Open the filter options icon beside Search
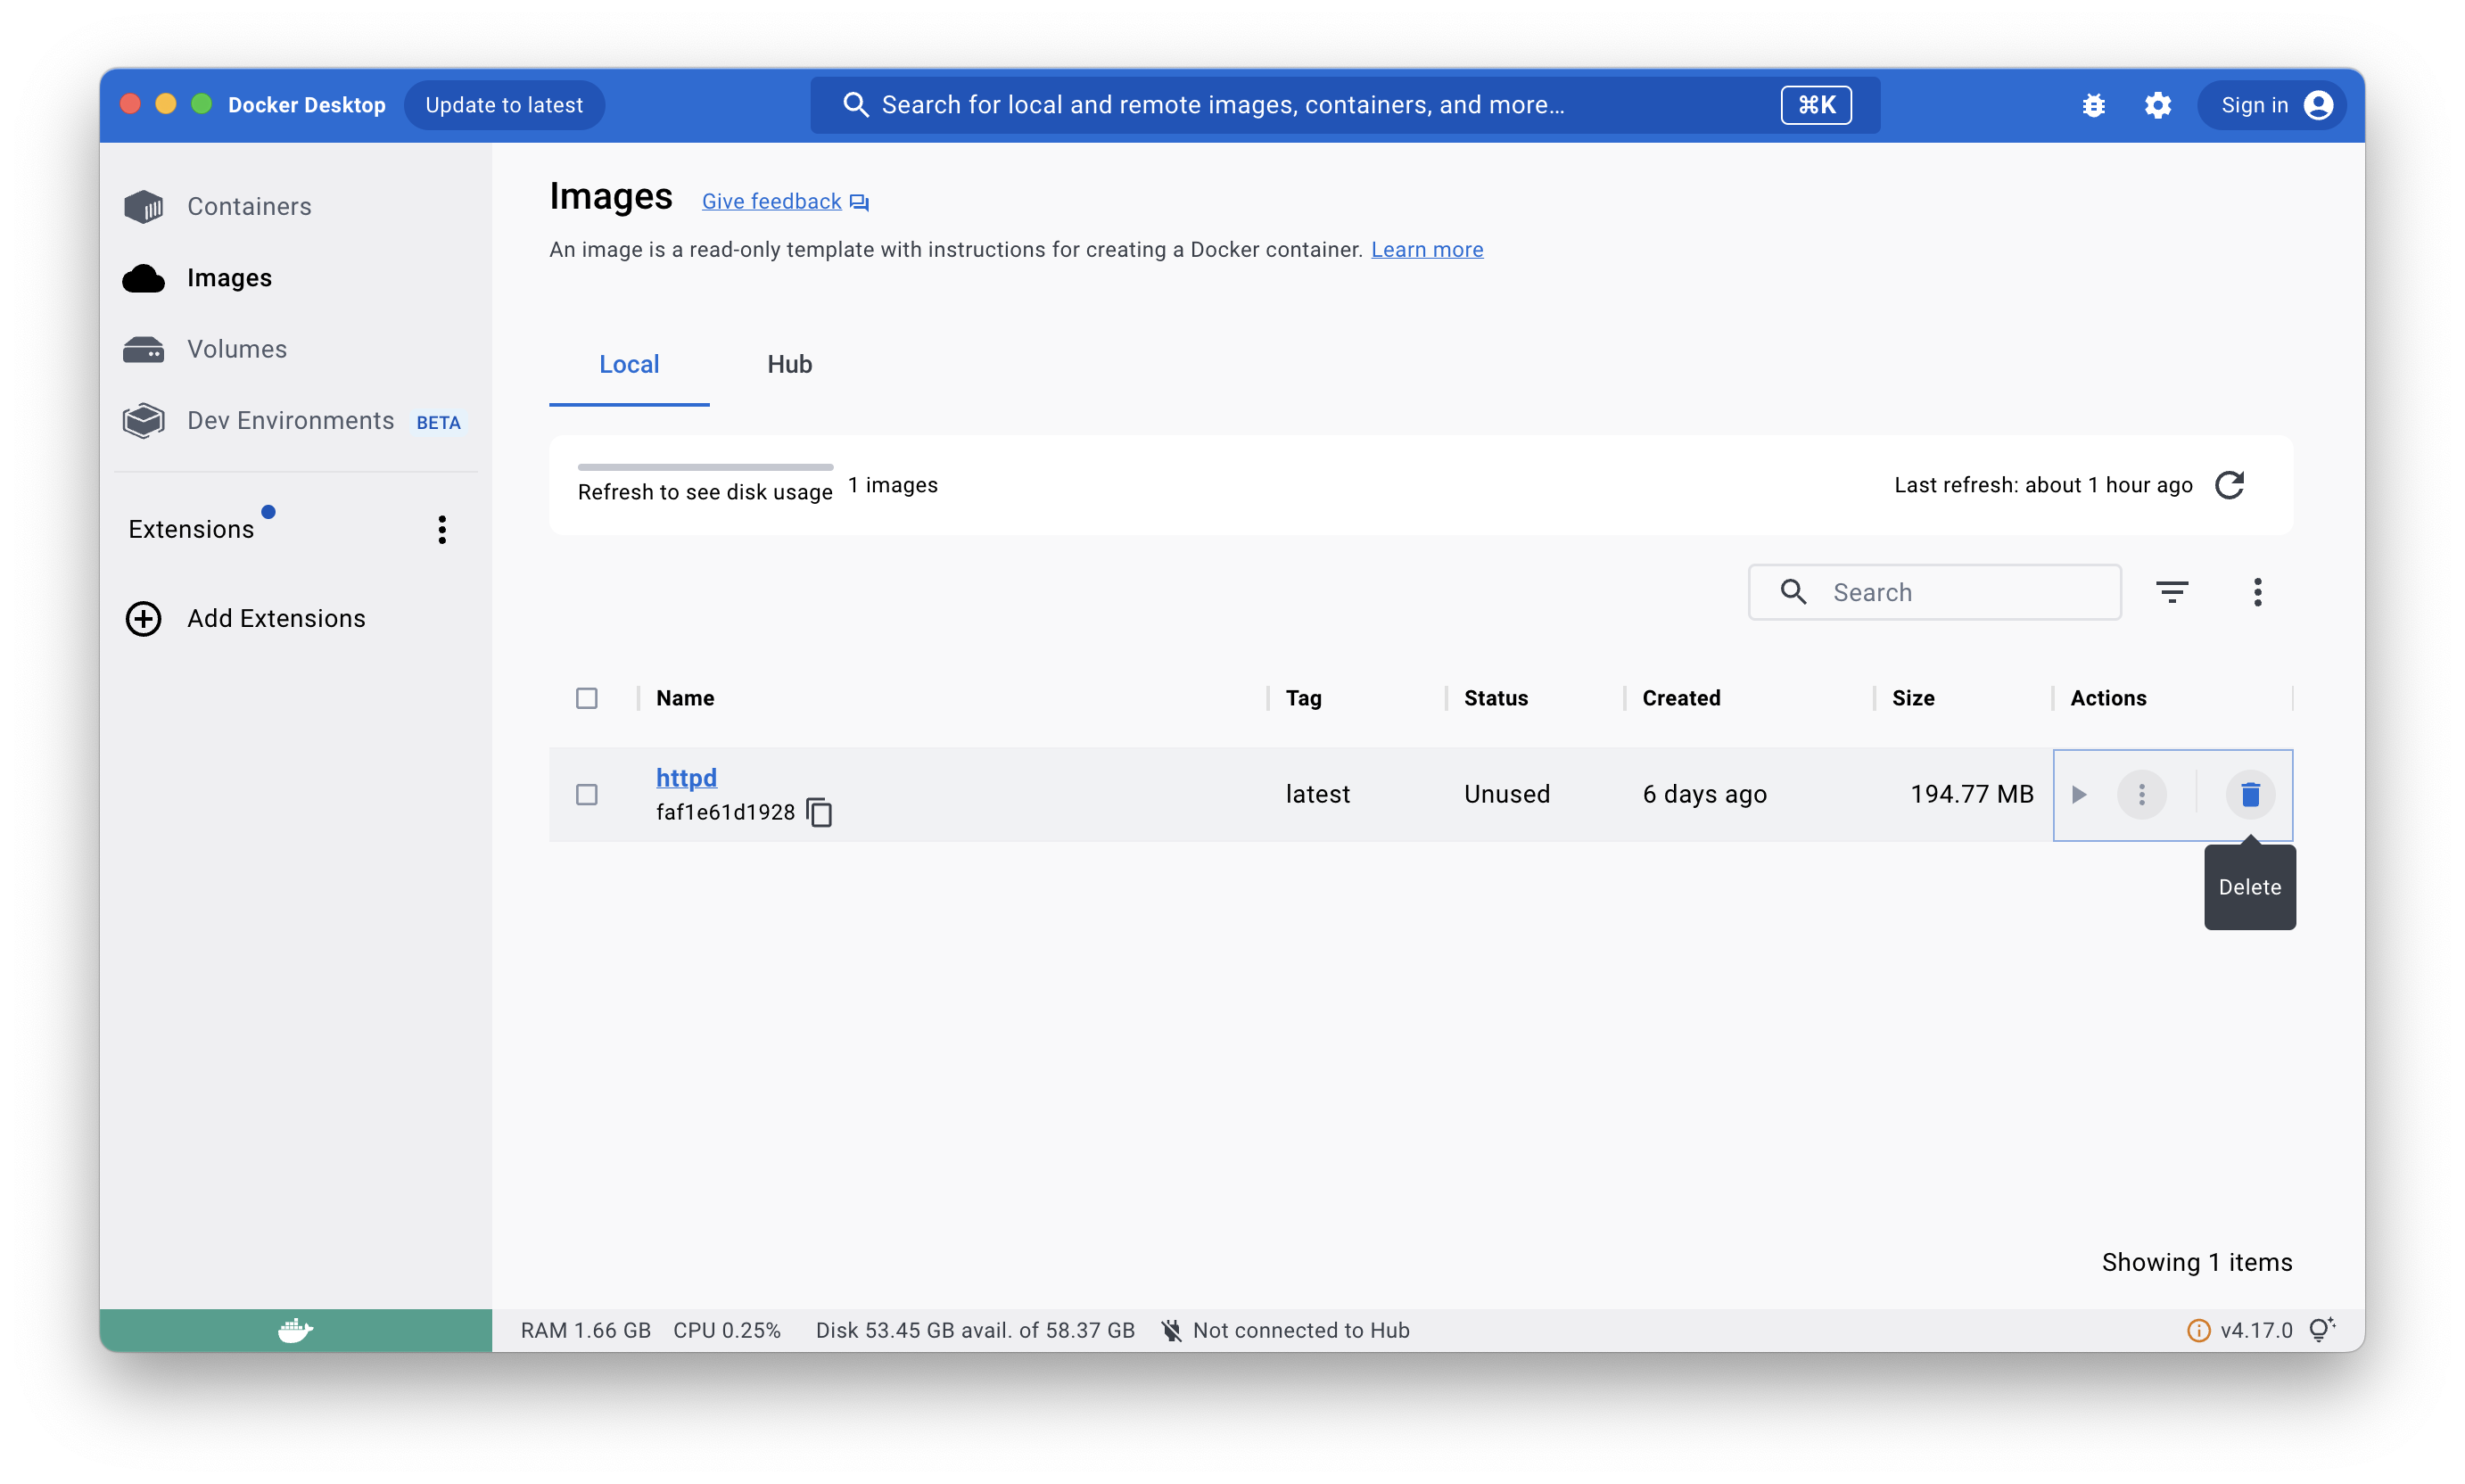The width and height of the screenshot is (2465, 1484). pos(2172,592)
